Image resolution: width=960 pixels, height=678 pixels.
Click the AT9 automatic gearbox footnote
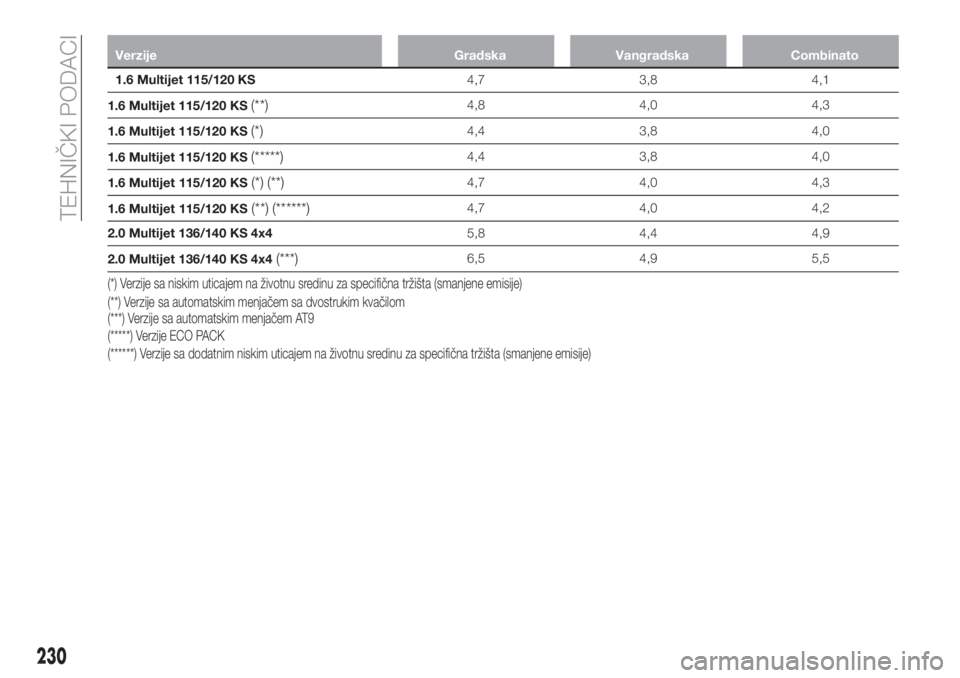point(211,319)
